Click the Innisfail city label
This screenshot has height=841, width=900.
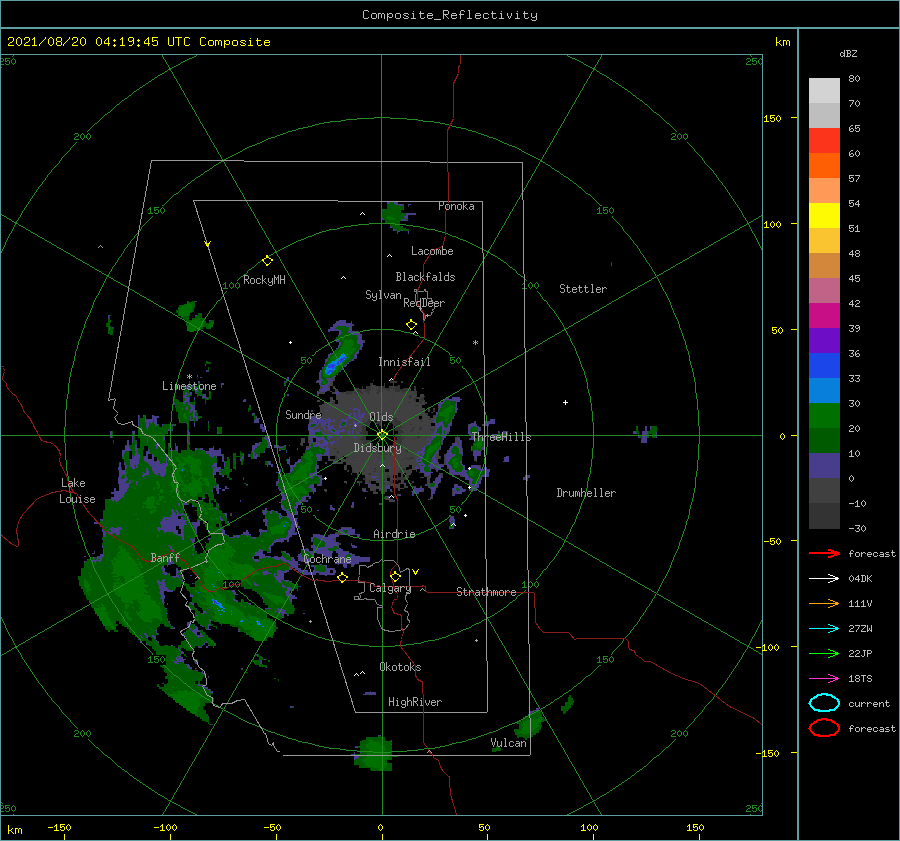[404, 362]
